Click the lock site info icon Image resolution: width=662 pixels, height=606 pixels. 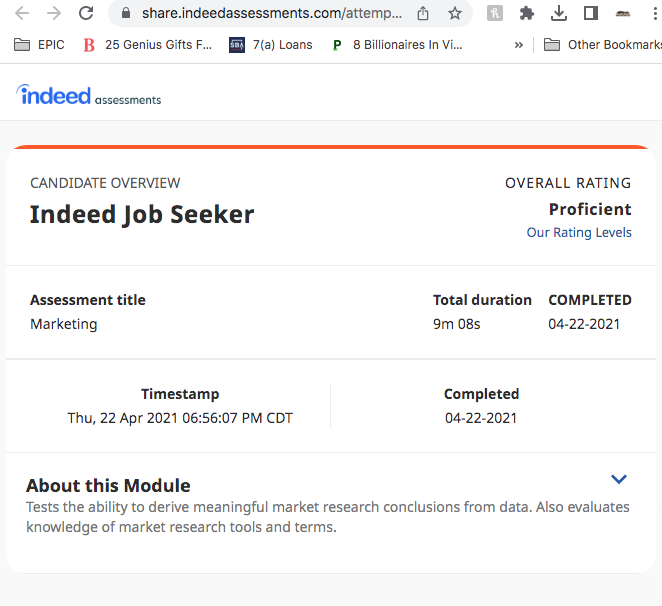(x=125, y=13)
